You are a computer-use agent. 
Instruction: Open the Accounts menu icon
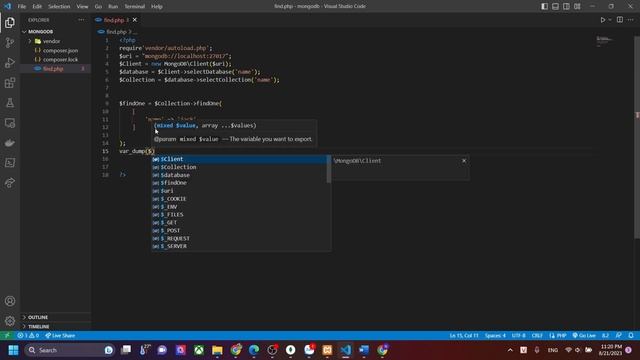coord(10,301)
